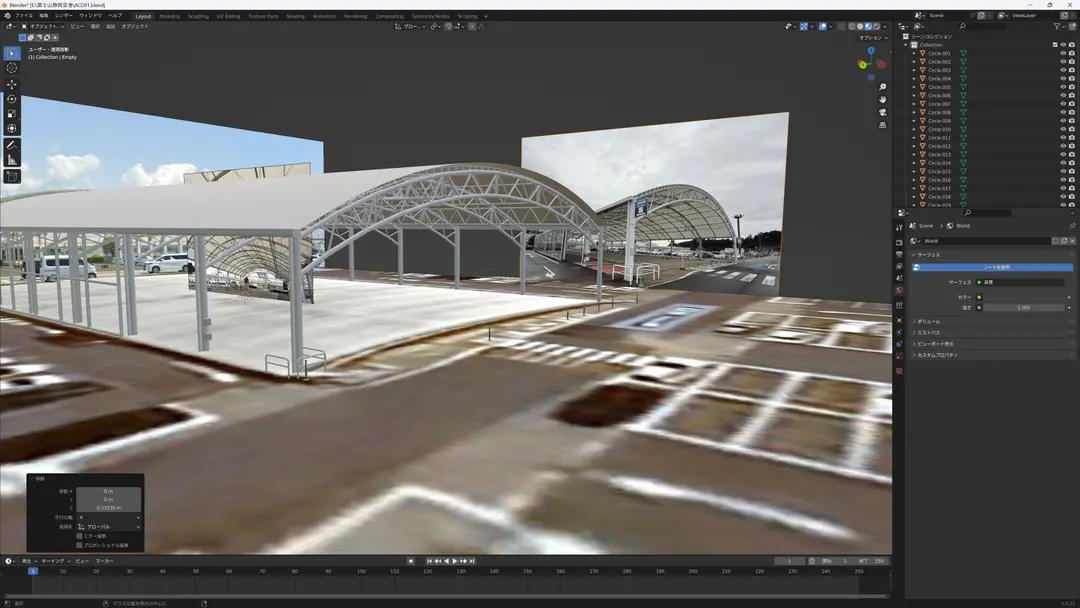
Task: Select the Add Cube tool
Action: coord(12,177)
